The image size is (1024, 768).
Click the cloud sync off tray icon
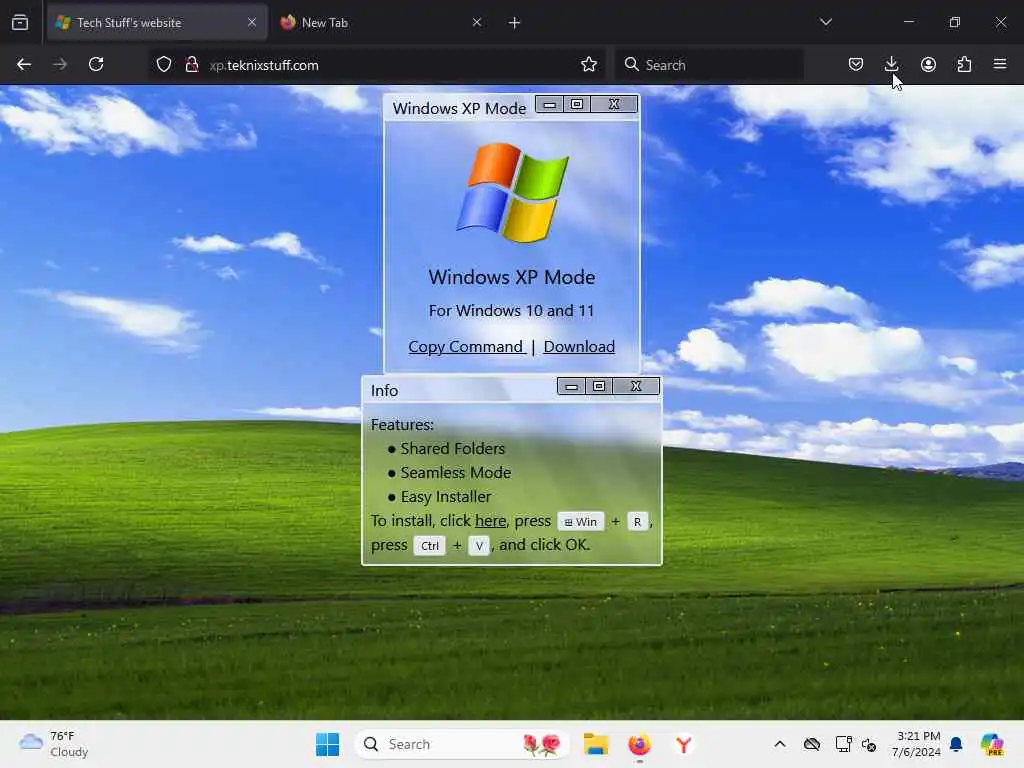(812, 744)
